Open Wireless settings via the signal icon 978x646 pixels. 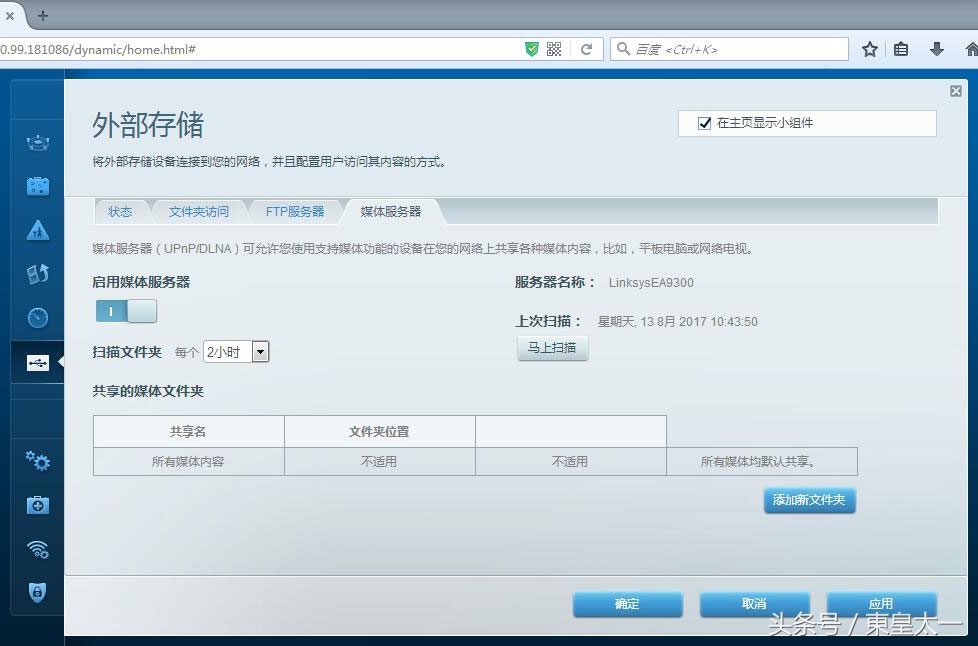[x=37, y=549]
